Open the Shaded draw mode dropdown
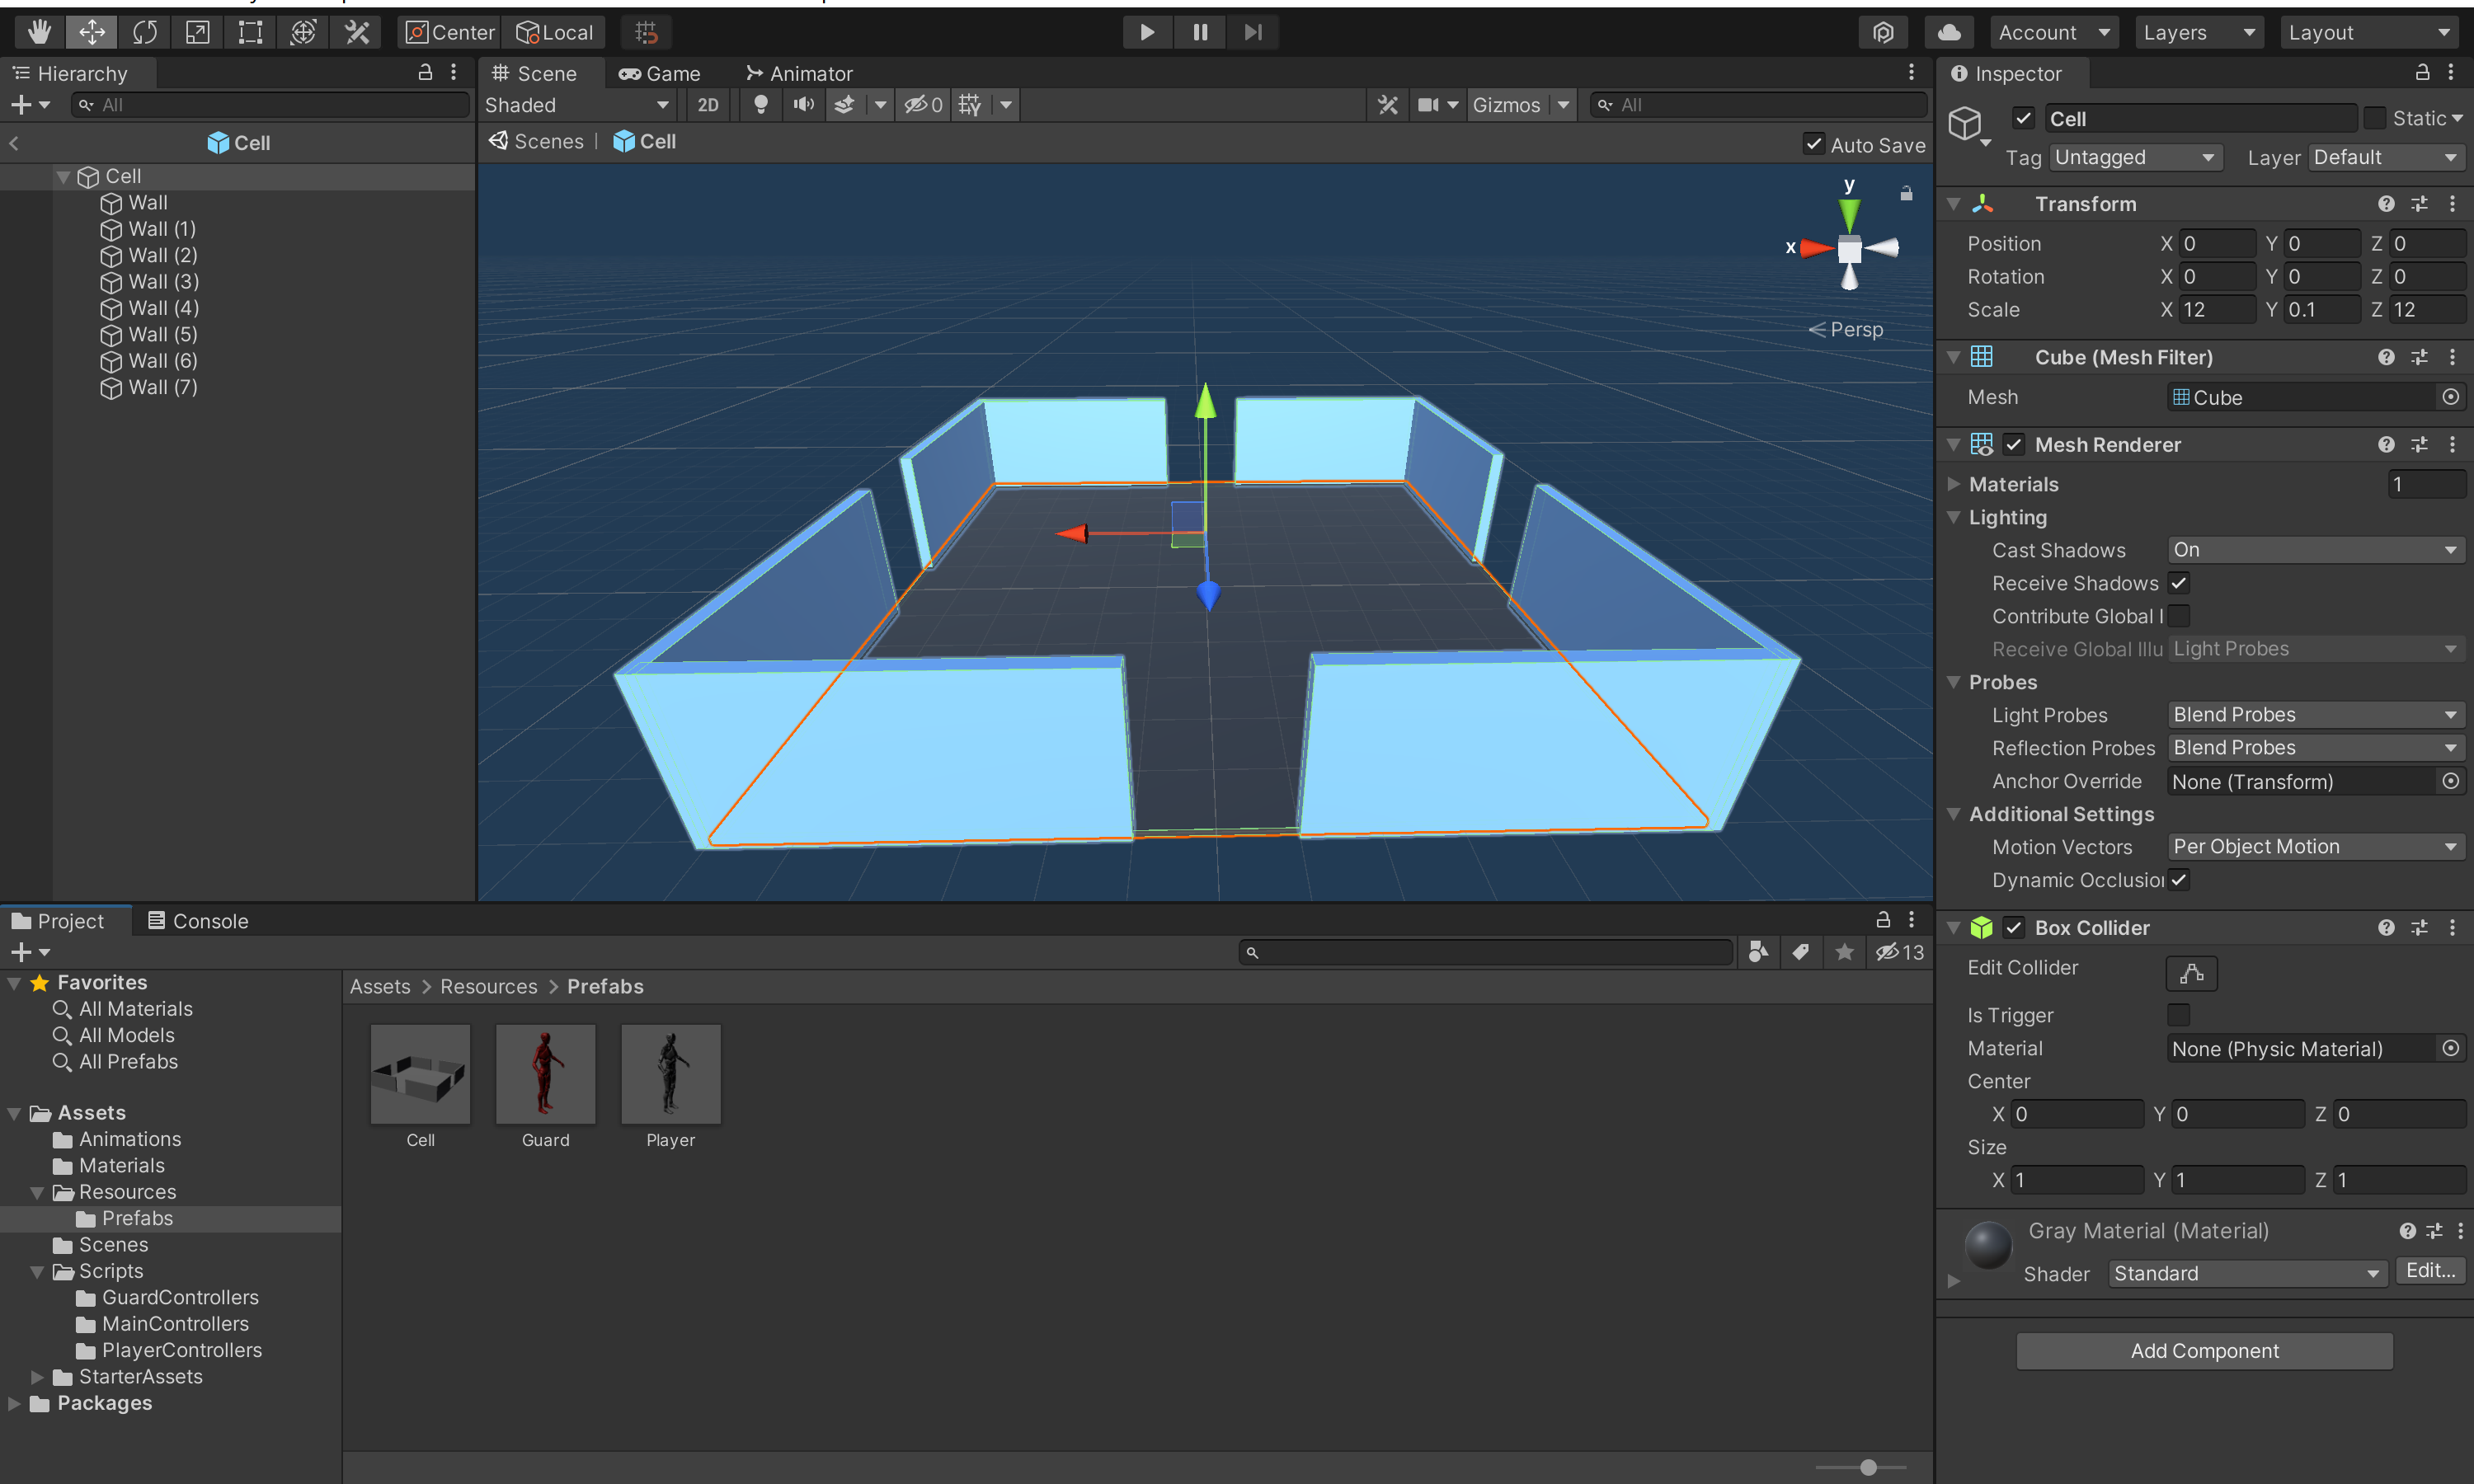2474x1484 pixels. coord(578,104)
